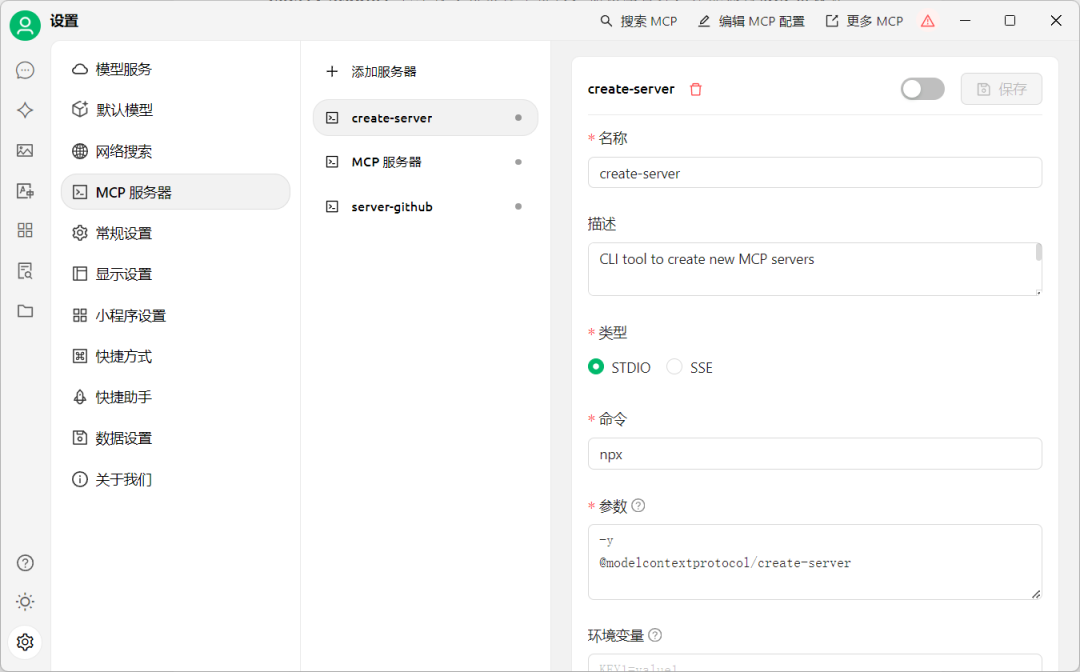Screen dimensions: 1080x672
Task: Select the SSE type radio button
Action: click(x=674, y=367)
